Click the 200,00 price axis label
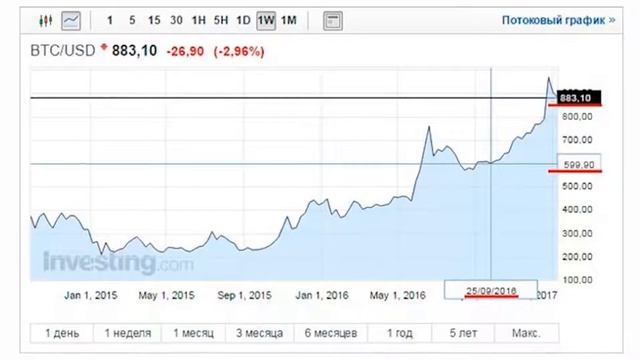The image size is (640, 360). [577, 257]
